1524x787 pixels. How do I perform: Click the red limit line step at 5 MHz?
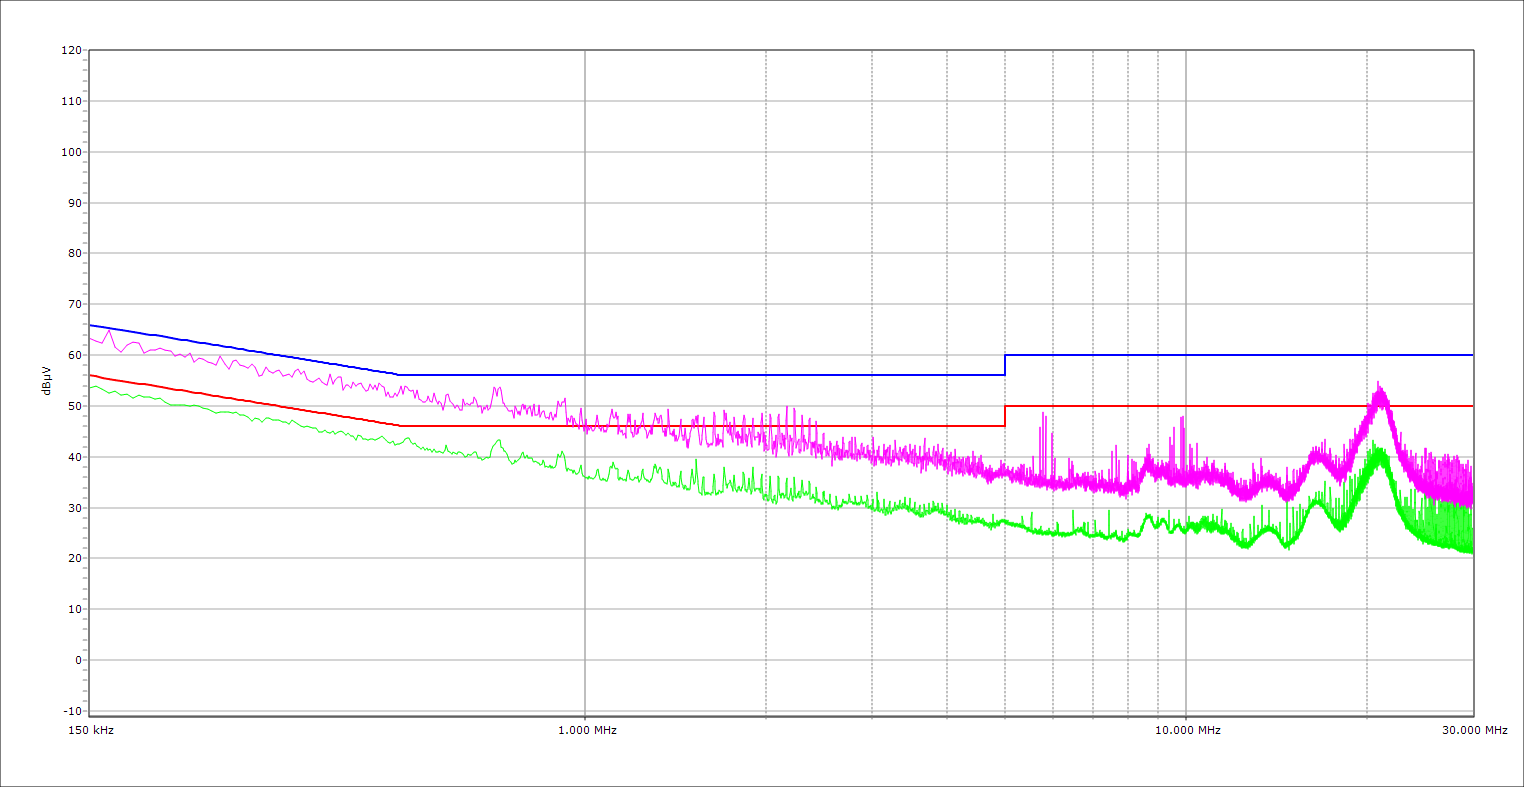pyautogui.click(x=1005, y=416)
